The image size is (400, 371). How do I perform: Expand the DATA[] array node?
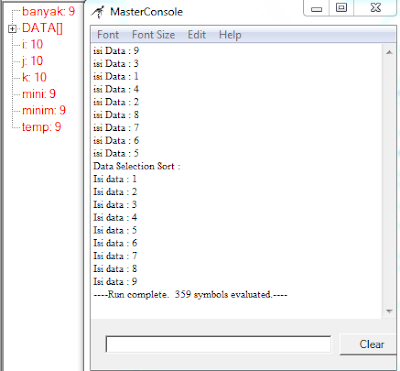pyautogui.click(x=12, y=29)
